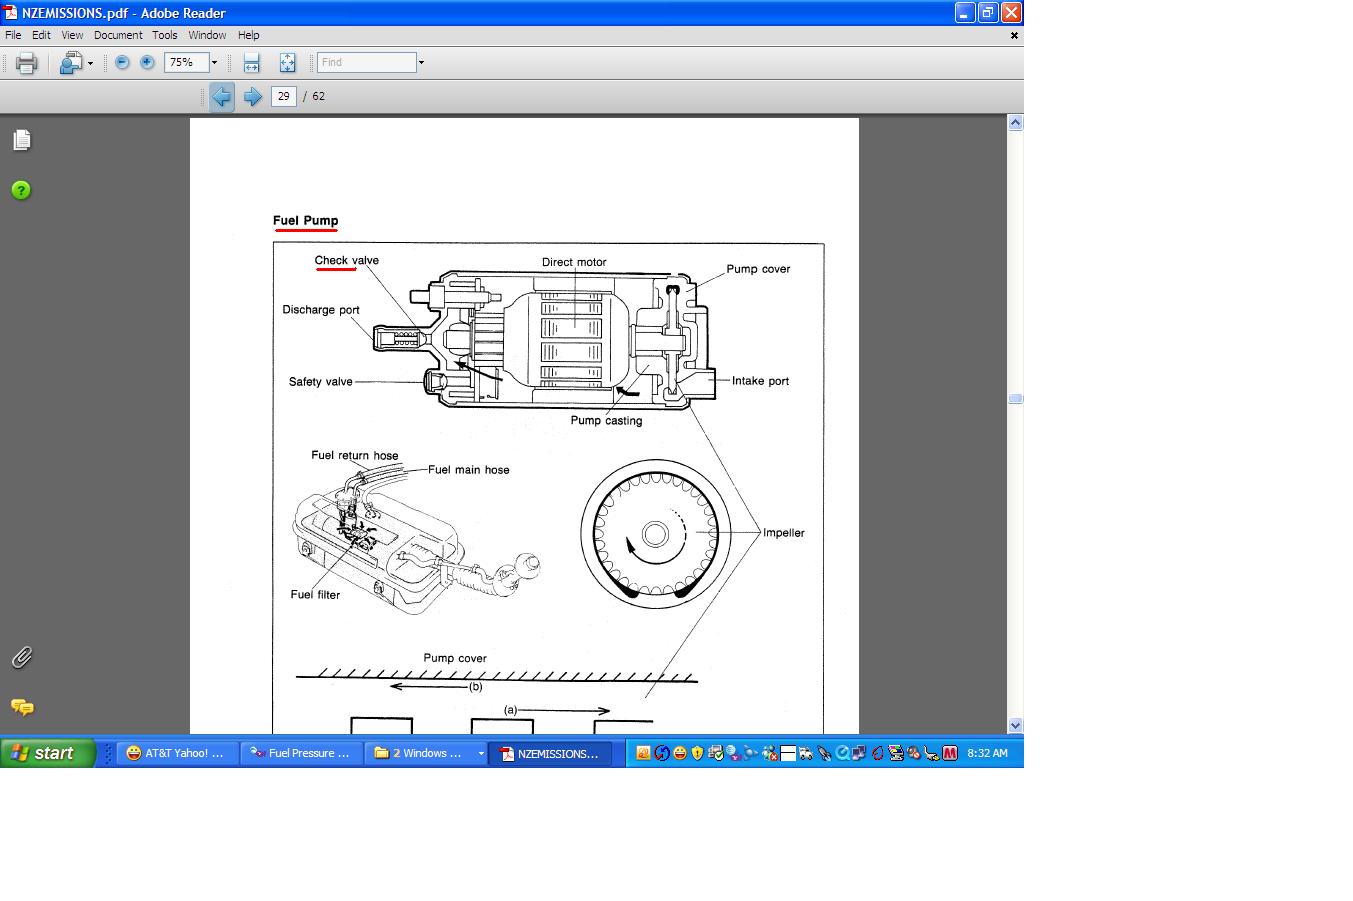Select the Fit Page icon
This screenshot has width=1353, height=901.
click(x=287, y=63)
